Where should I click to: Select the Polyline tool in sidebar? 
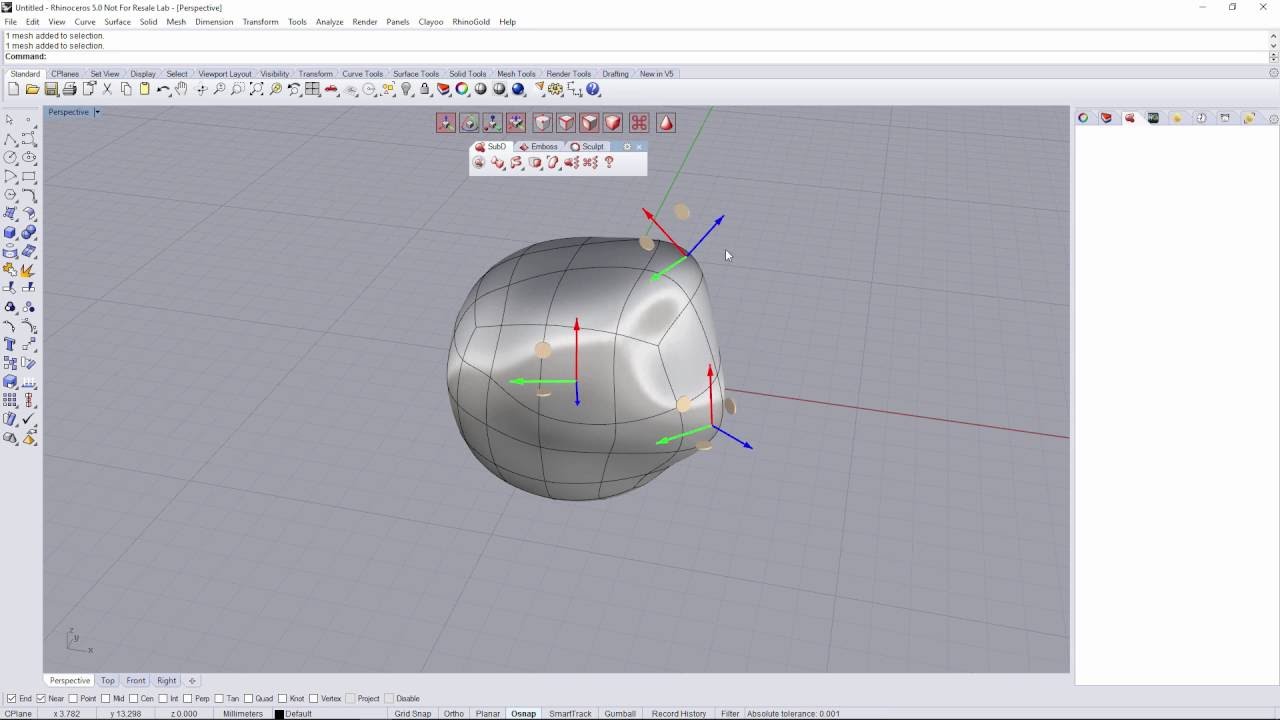pos(10,139)
